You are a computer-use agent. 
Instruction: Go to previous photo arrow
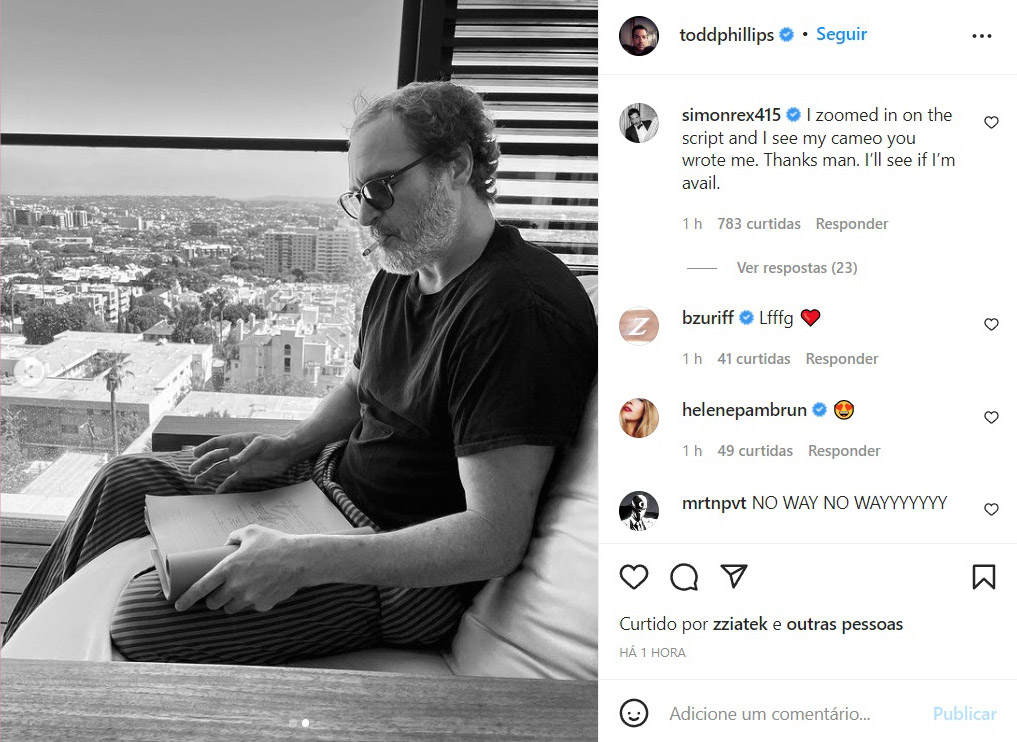click(x=30, y=371)
